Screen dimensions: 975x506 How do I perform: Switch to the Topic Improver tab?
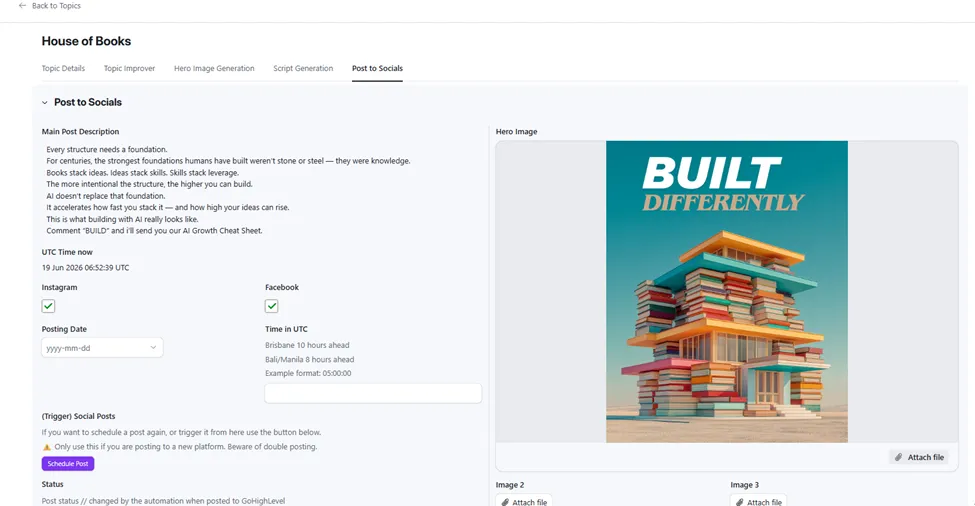pos(129,68)
